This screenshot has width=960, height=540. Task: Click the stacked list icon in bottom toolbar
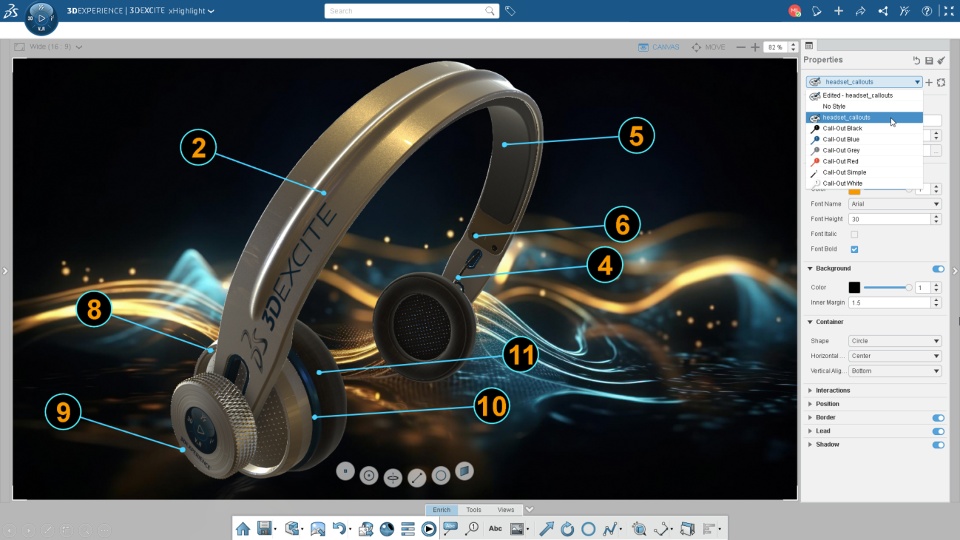(408, 528)
